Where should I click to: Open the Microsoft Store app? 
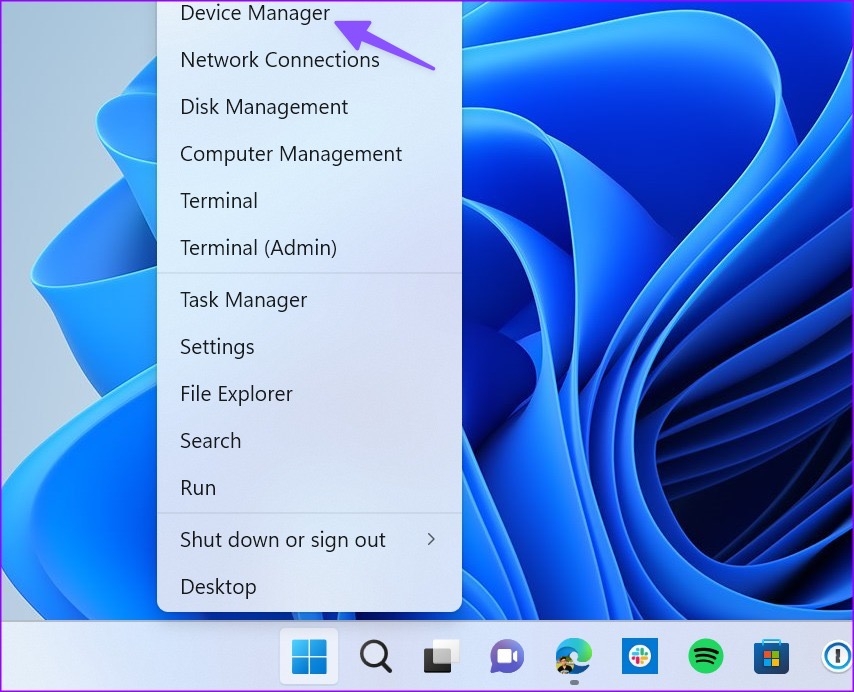(771, 657)
